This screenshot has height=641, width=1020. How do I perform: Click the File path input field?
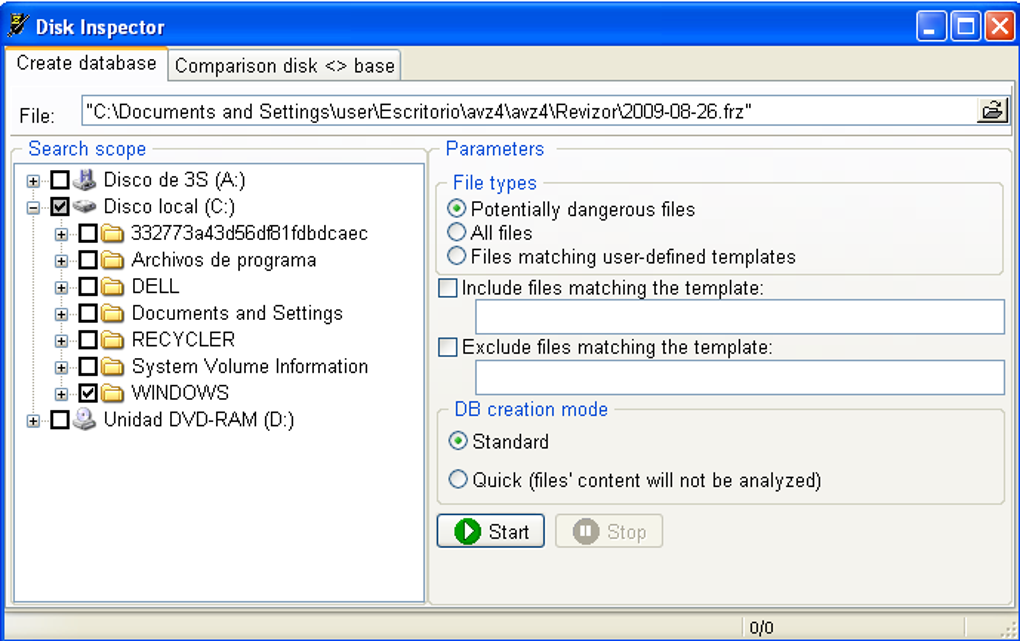tap(529, 111)
